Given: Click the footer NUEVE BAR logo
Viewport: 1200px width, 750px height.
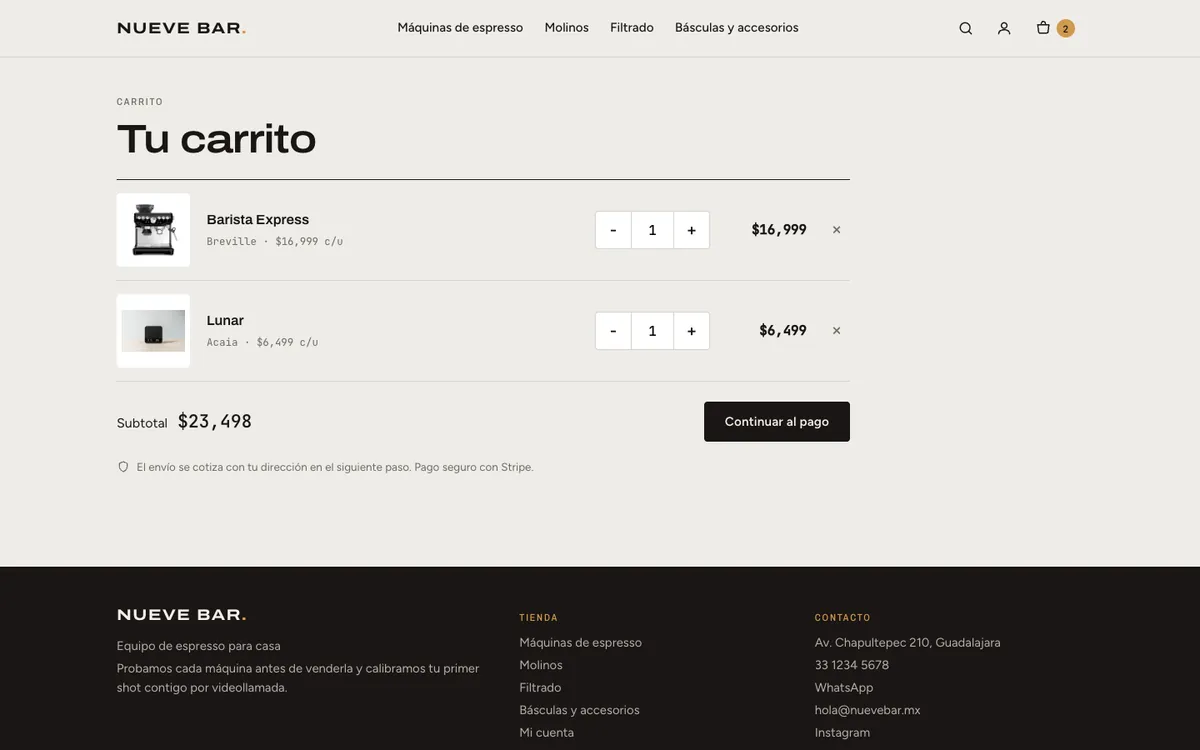Looking at the screenshot, I should tap(181, 615).
